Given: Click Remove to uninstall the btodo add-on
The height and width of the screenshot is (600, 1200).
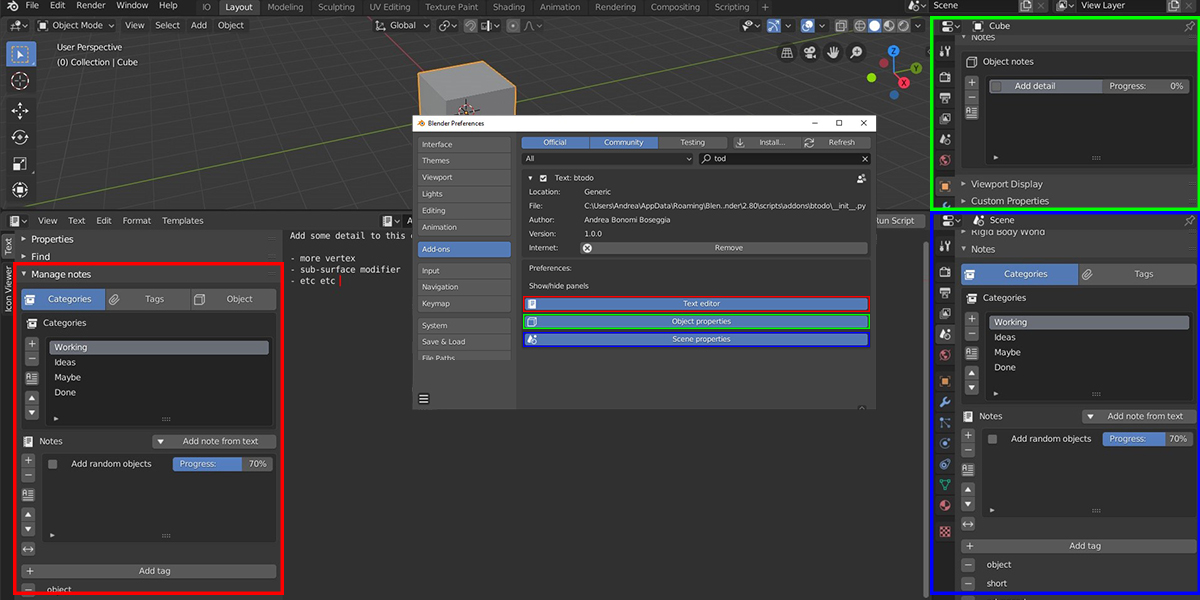Looking at the screenshot, I should (731, 247).
